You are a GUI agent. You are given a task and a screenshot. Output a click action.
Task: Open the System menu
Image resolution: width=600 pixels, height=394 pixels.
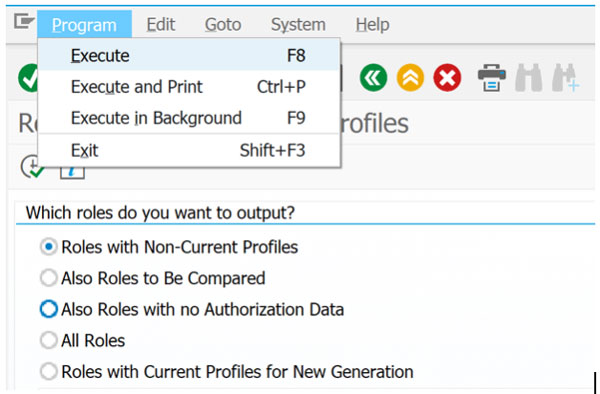click(x=298, y=25)
